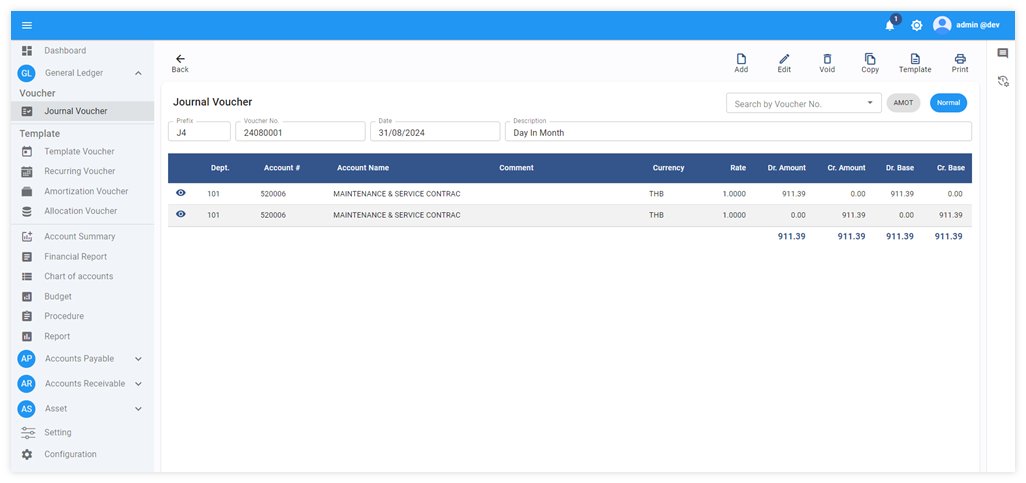Open the notifications bell
The width and height of the screenshot is (1026, 483).
889,25
